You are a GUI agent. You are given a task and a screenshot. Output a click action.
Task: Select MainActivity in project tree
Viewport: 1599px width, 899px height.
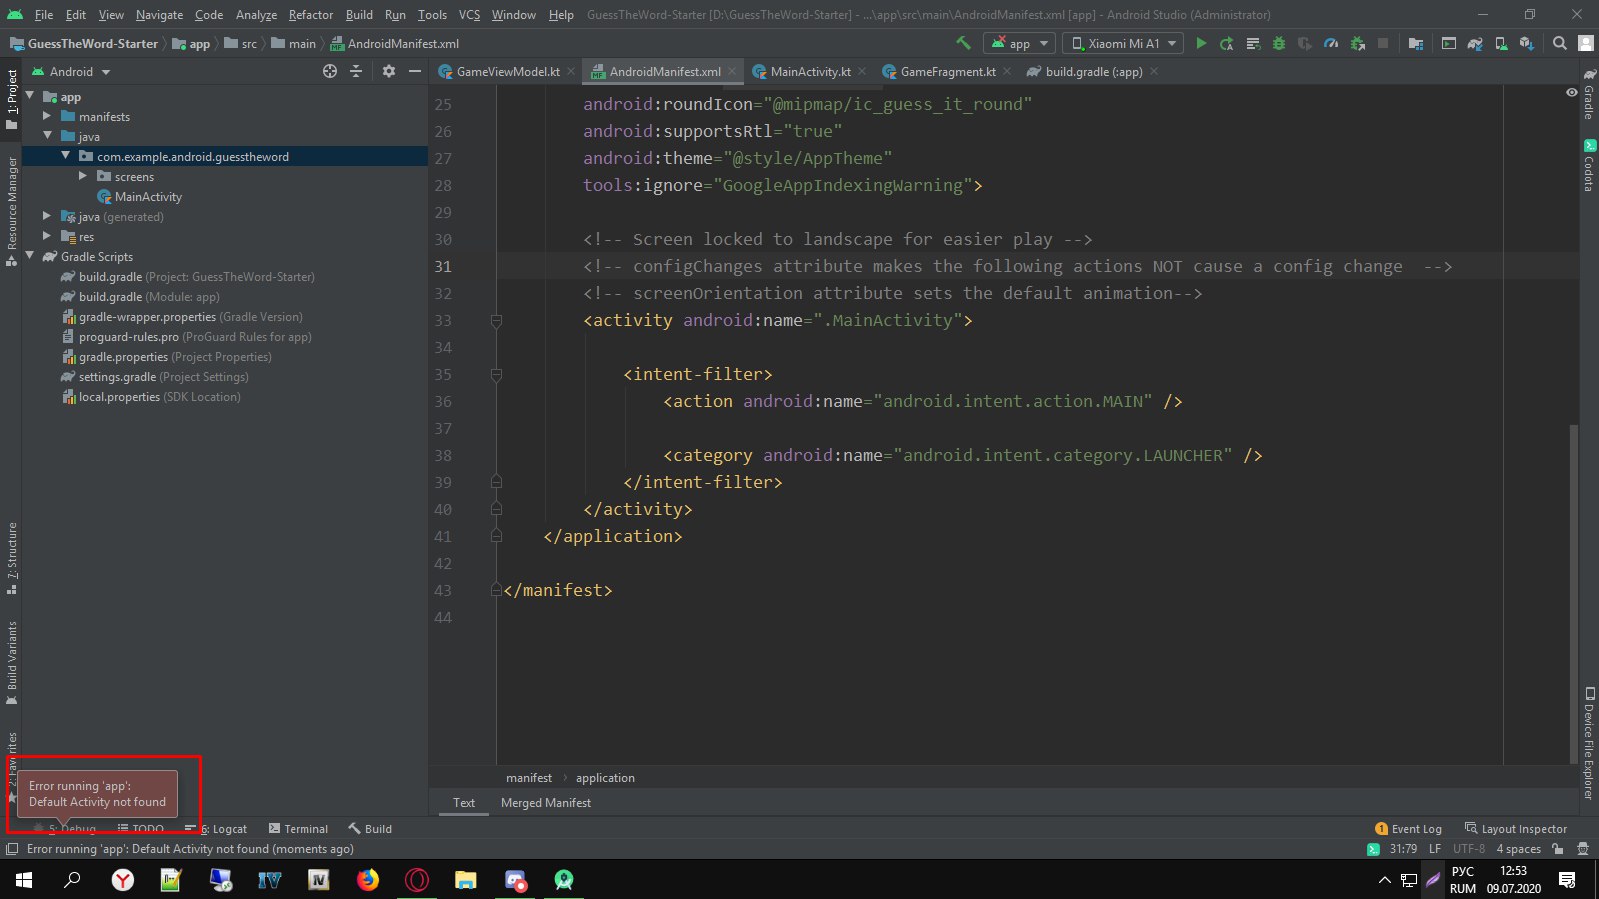tap(139, 197)
